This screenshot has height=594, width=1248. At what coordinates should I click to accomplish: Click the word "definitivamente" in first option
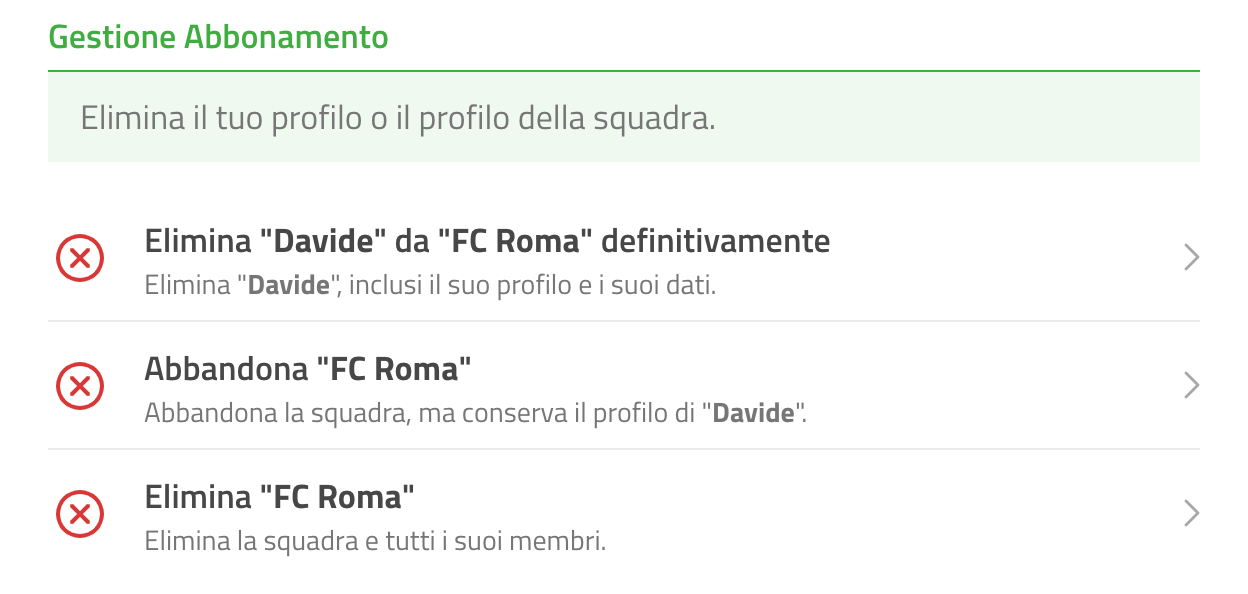[x=716, y=241]
